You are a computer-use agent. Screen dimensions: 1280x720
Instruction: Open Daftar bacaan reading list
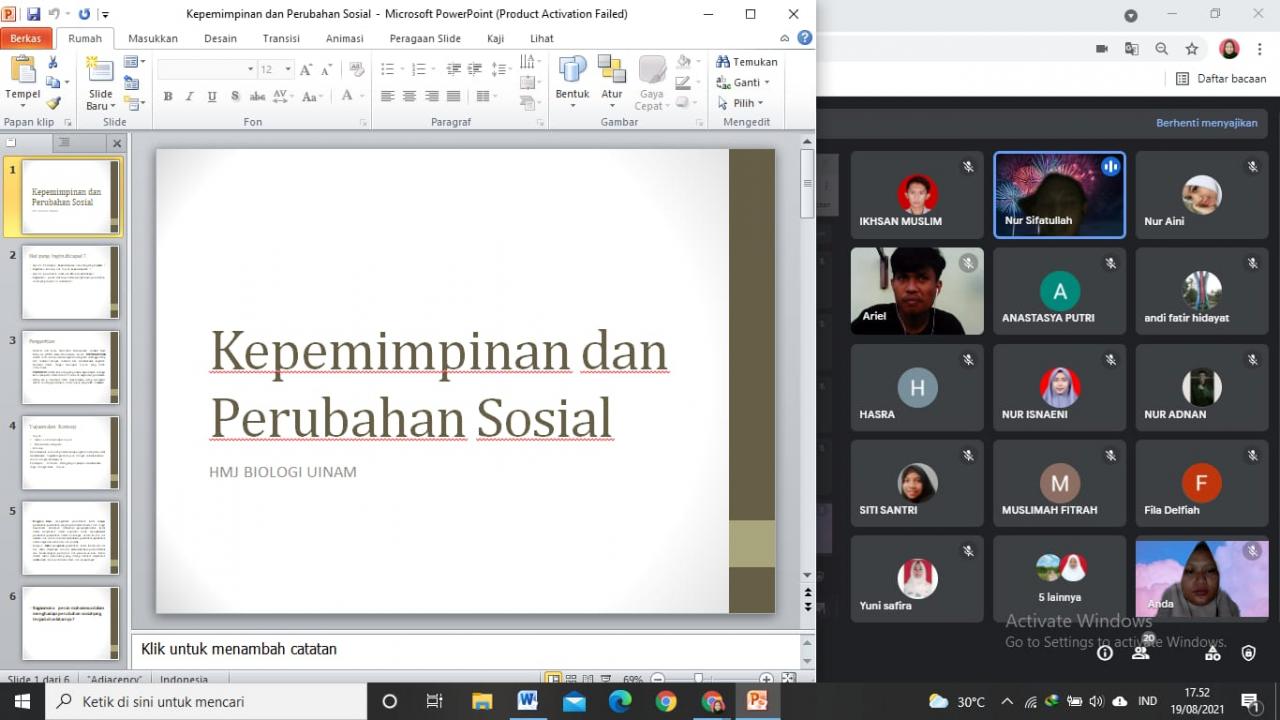1220,79
